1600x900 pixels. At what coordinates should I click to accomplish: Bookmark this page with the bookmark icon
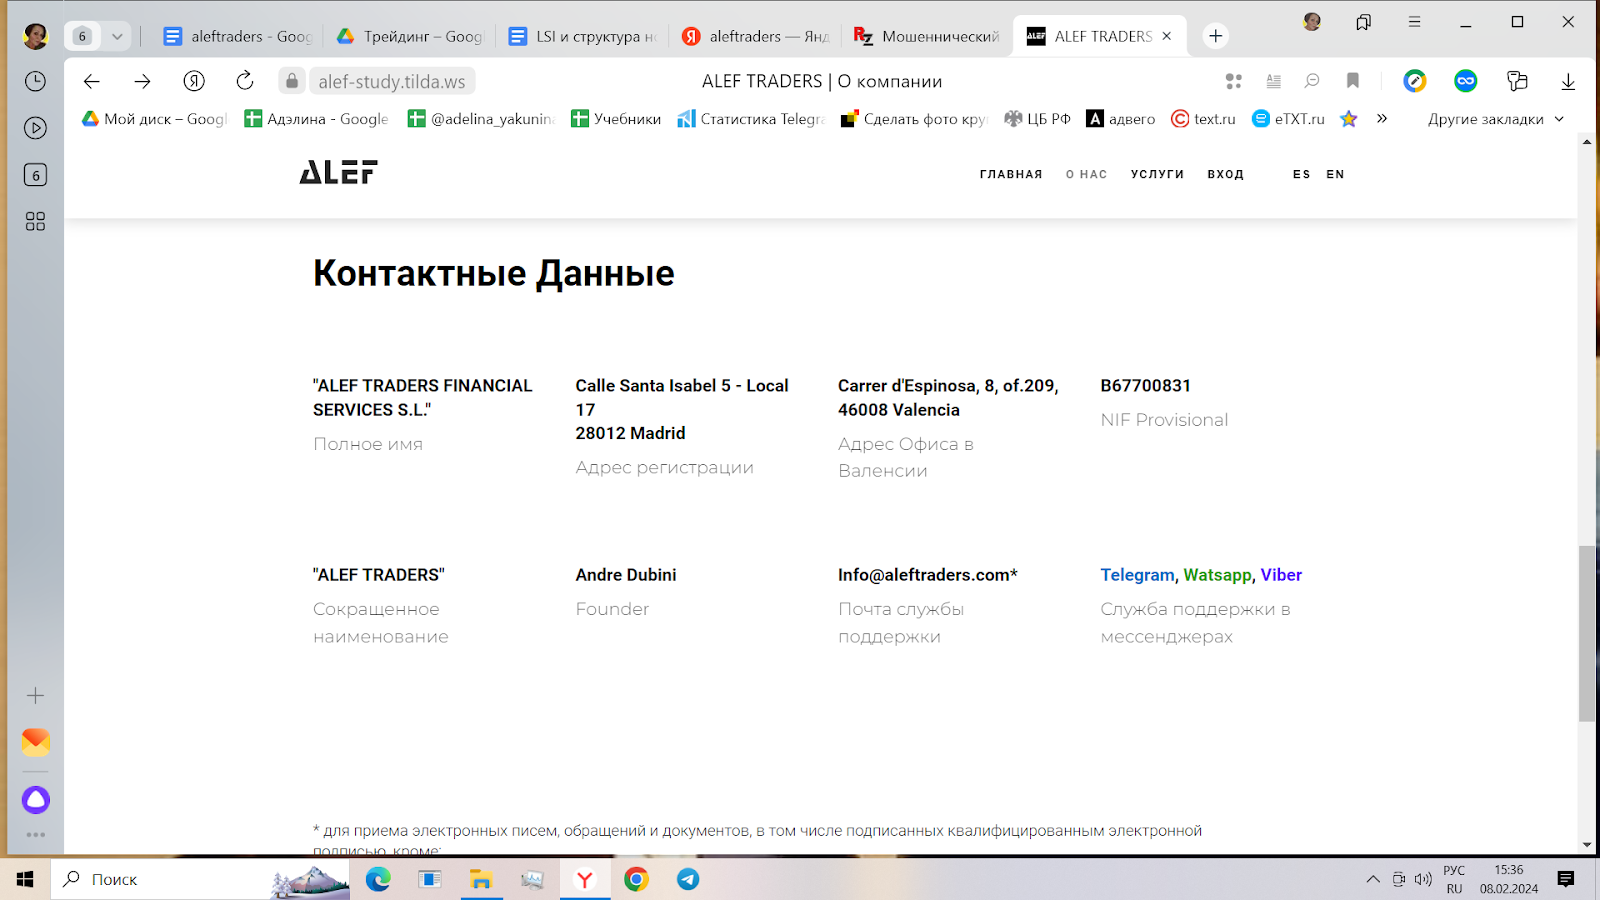[x=1352, y=81]
